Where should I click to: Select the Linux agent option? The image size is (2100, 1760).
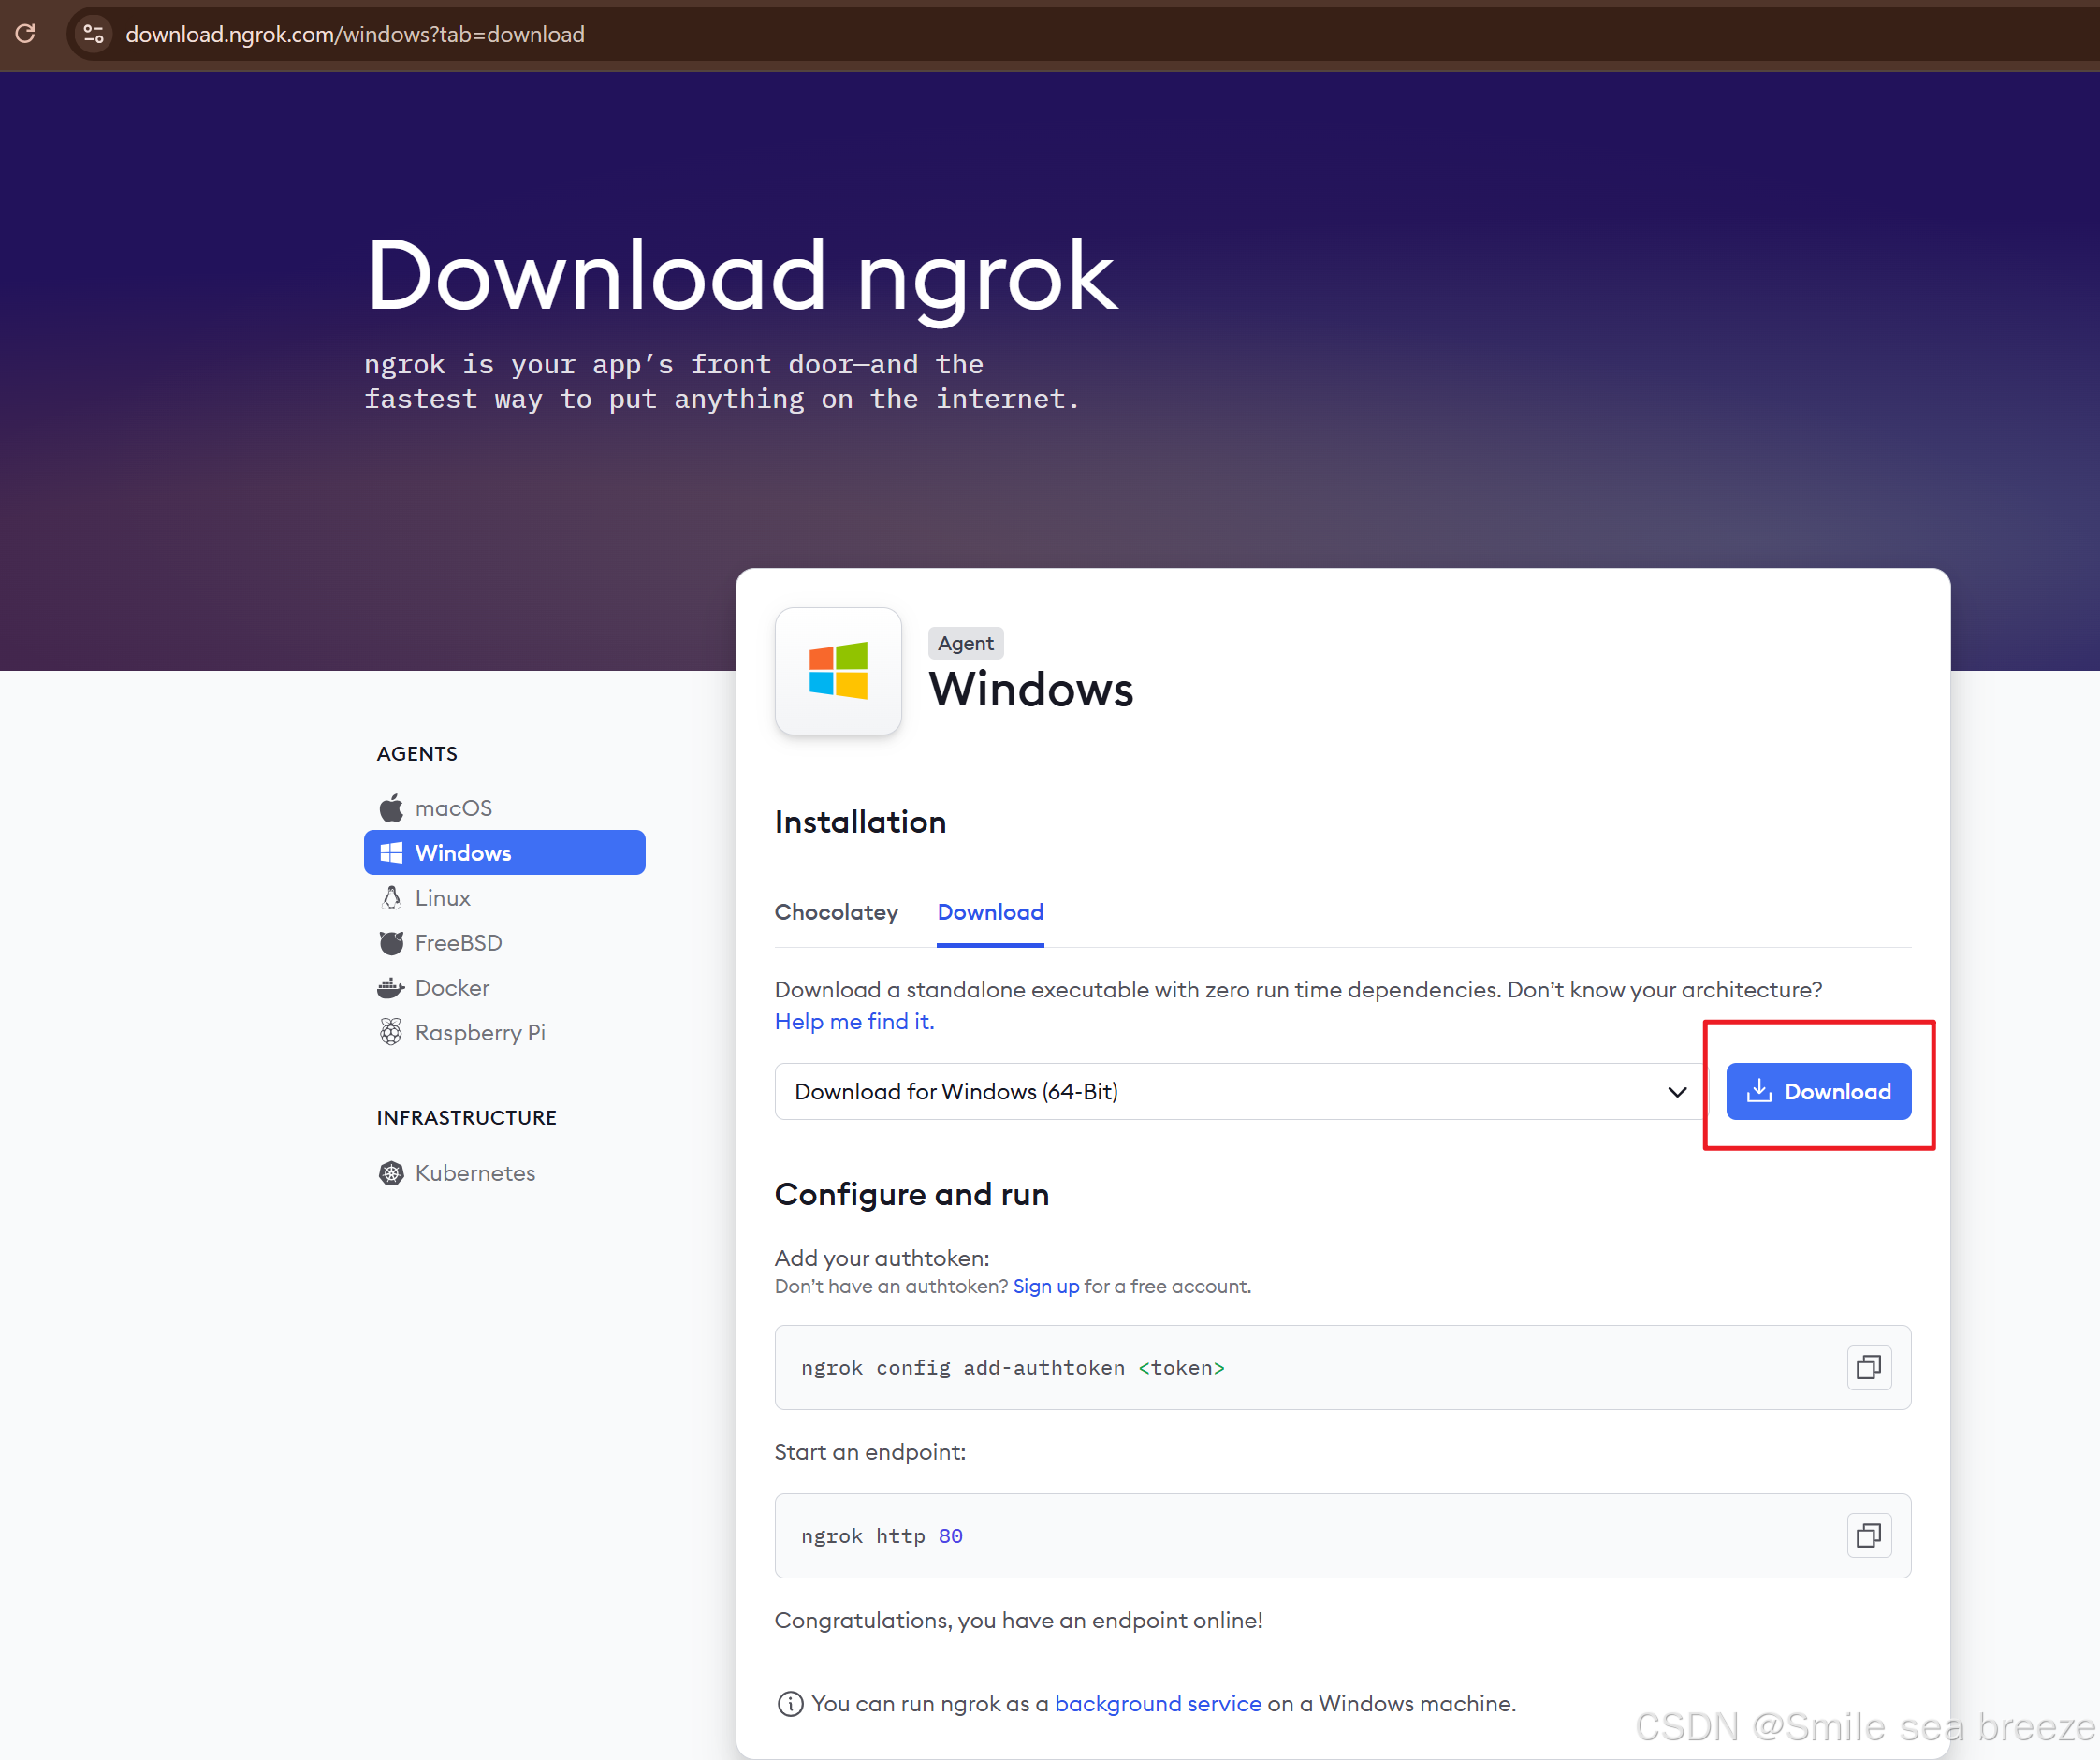(x=443, y=897)
